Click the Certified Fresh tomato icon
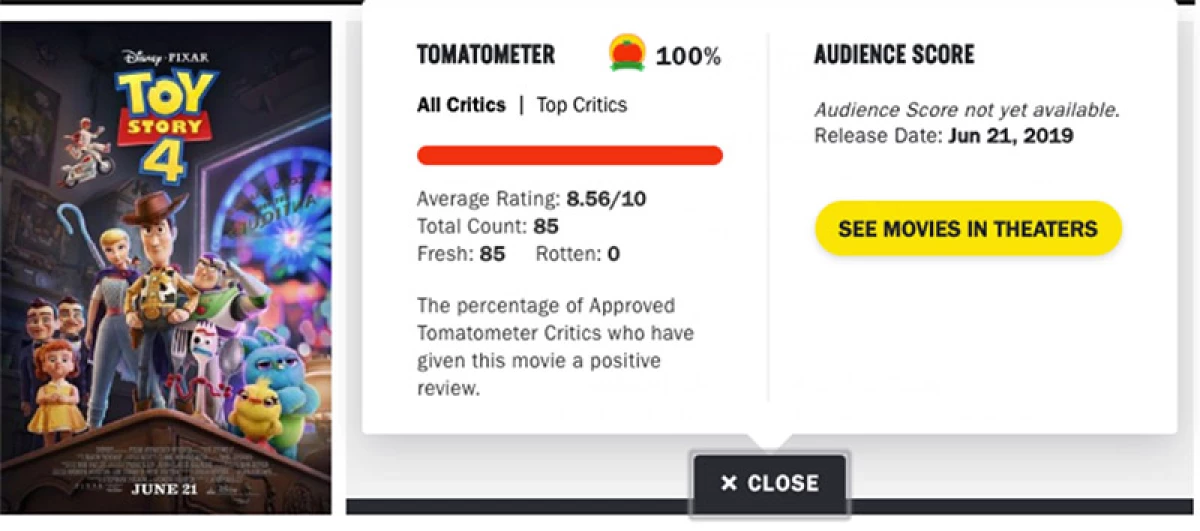Image resolution: width=1200 pixels, height=531 pixels. point(627,53)
